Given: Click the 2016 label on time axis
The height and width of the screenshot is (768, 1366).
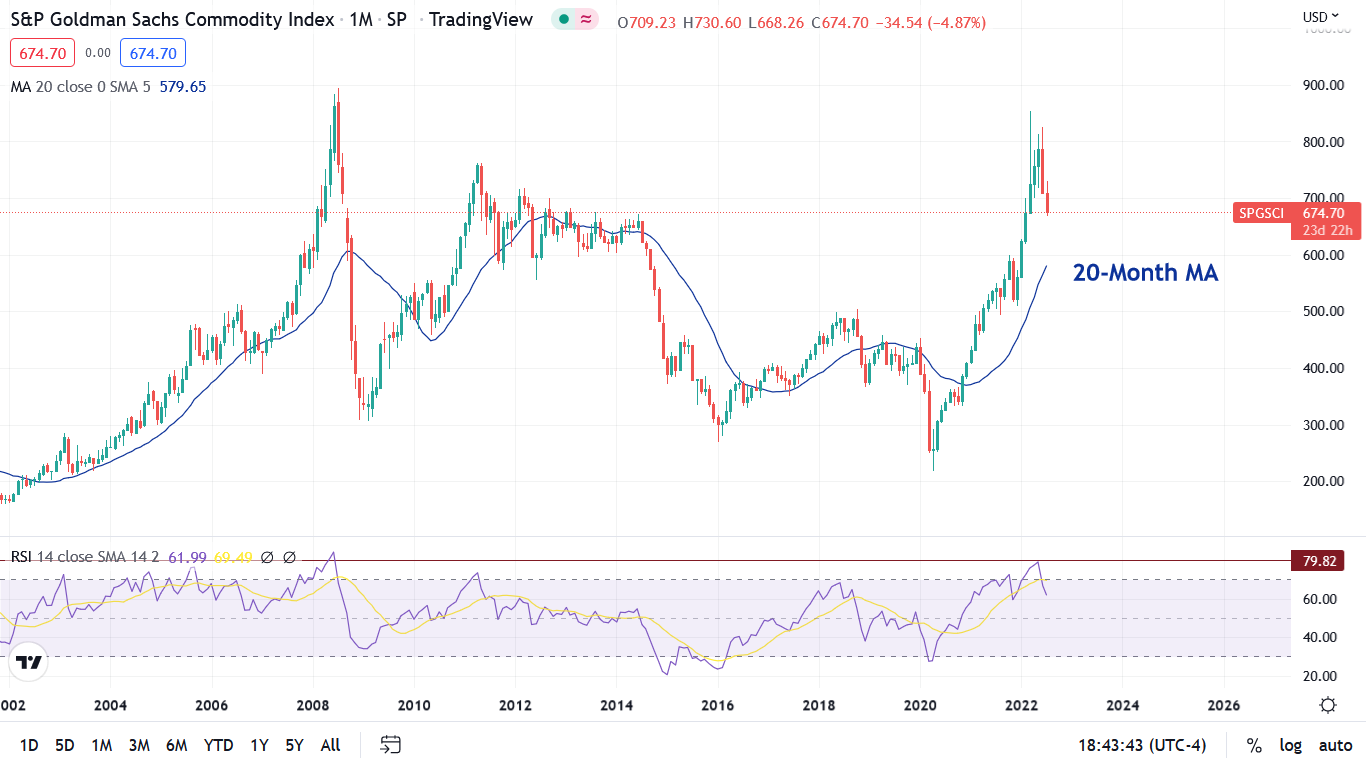Looking at the screenshot, I should [718, 705].
